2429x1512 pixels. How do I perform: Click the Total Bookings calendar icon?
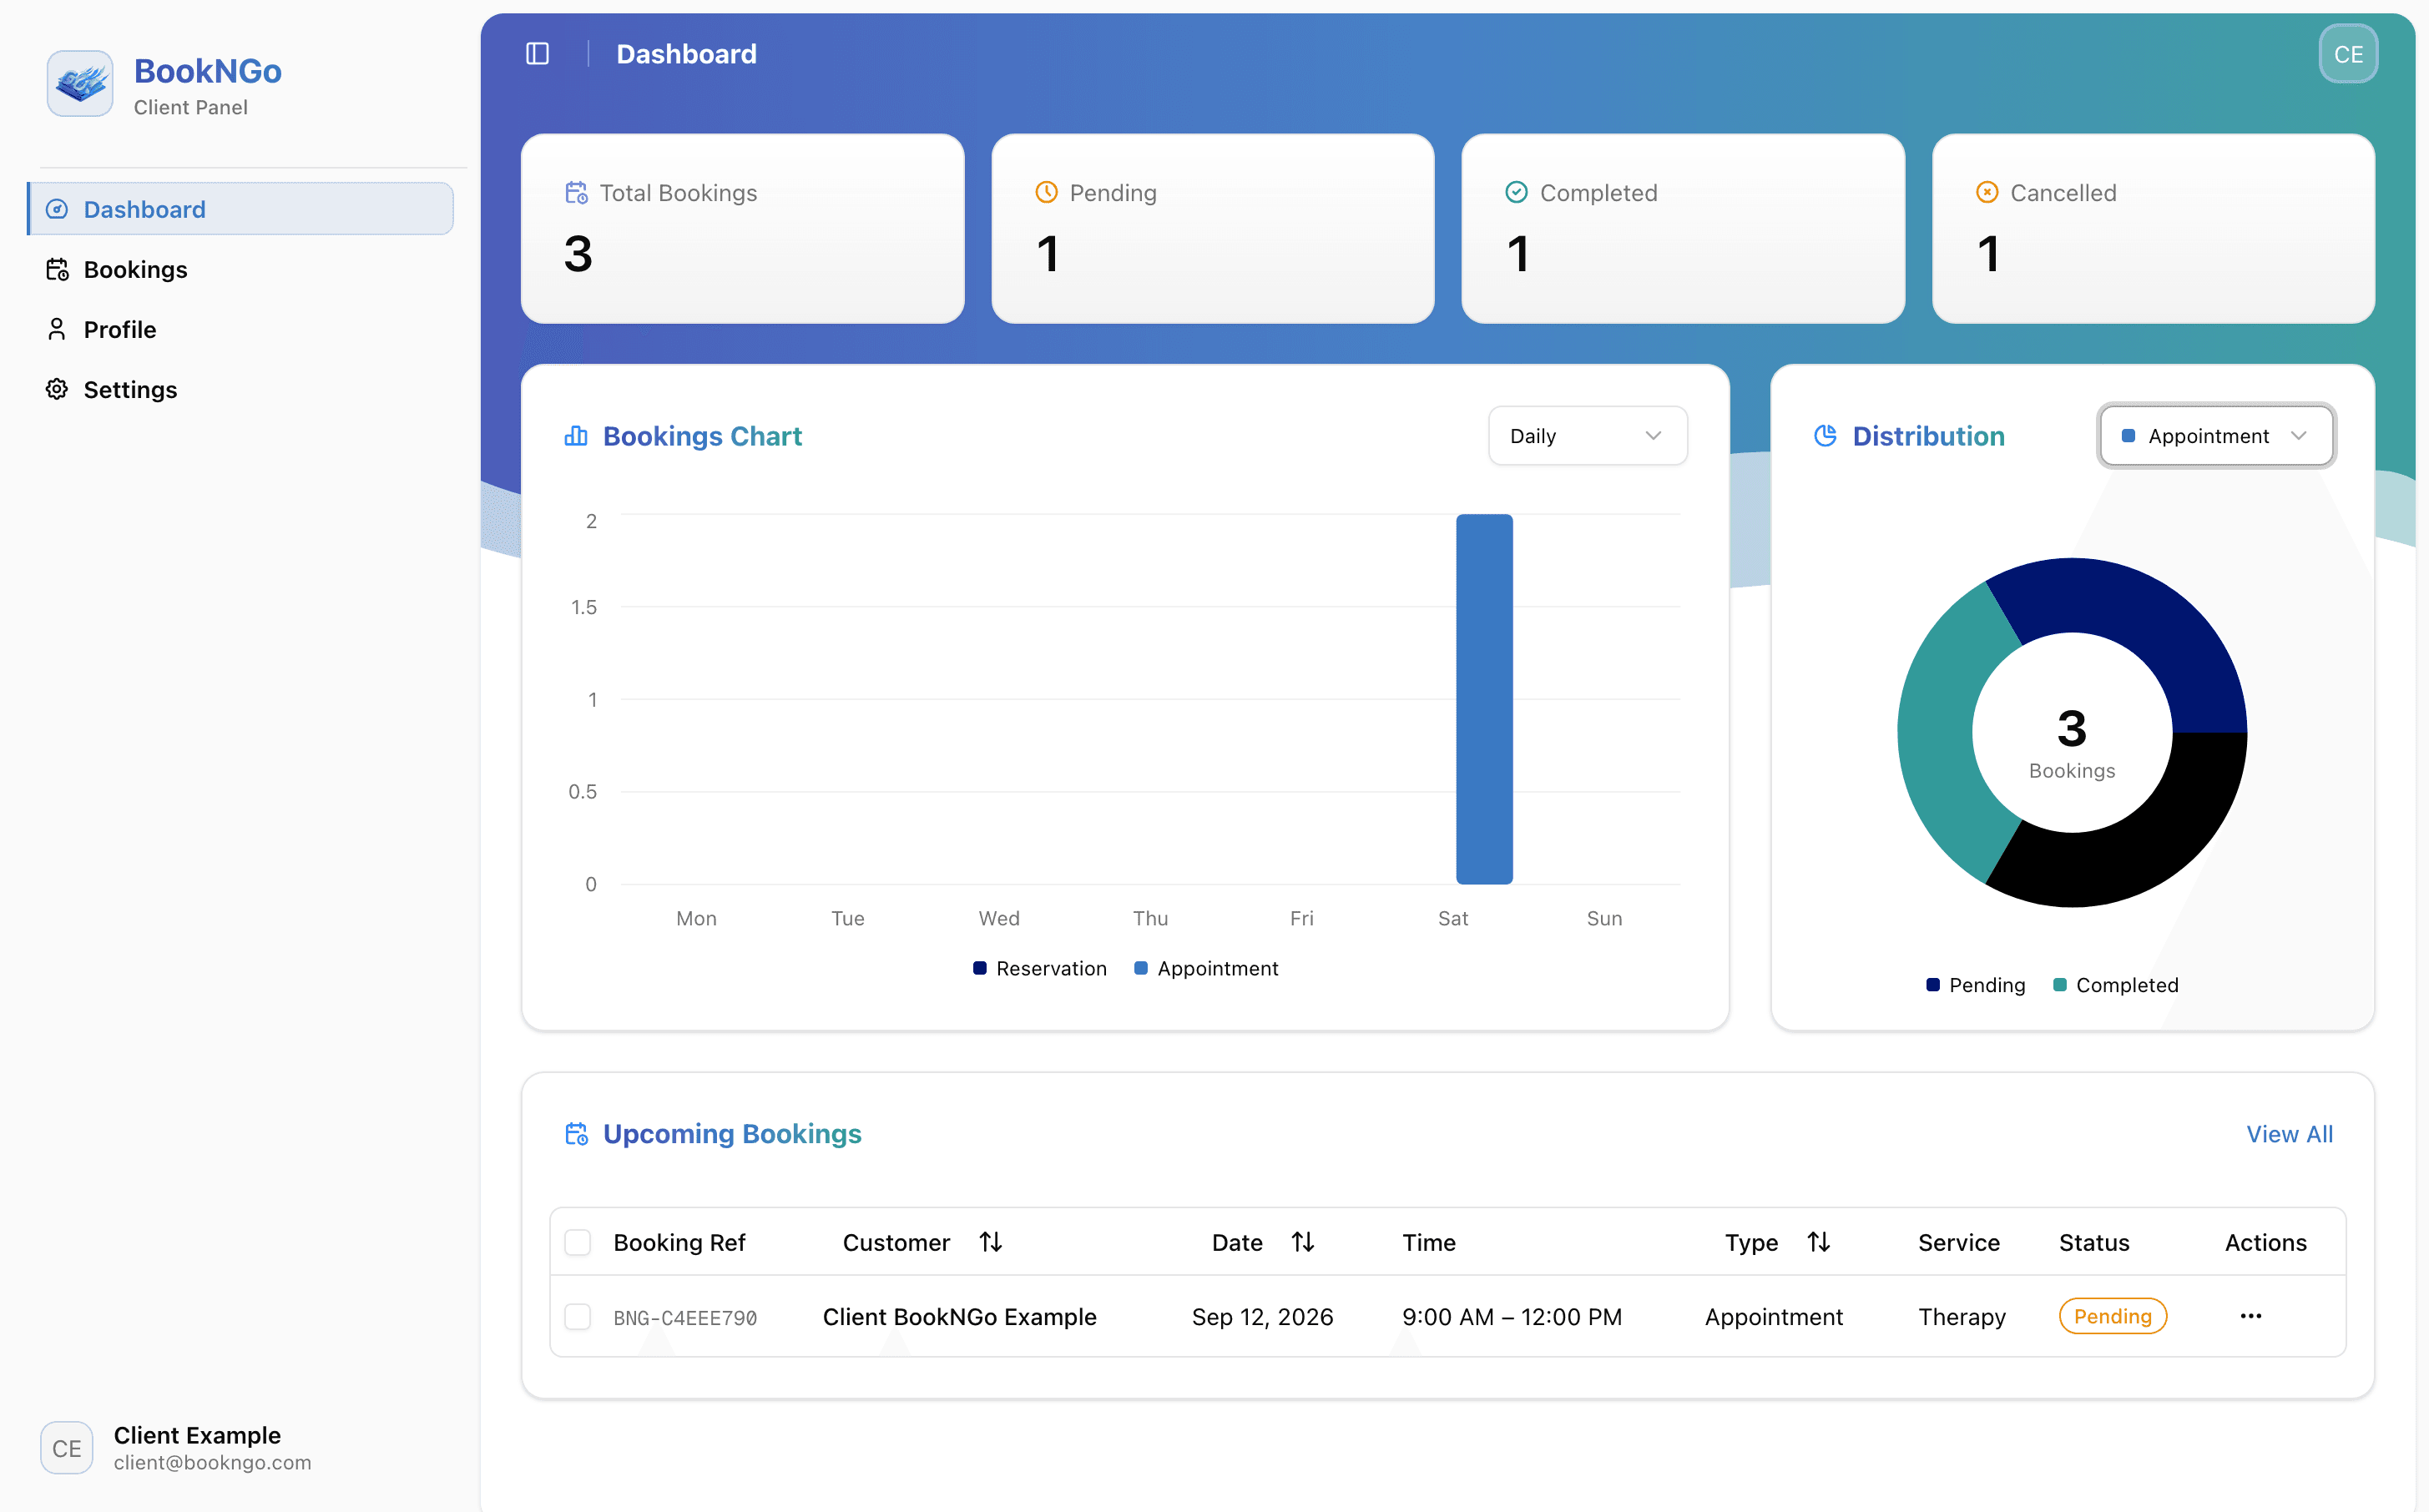point(576,193)
